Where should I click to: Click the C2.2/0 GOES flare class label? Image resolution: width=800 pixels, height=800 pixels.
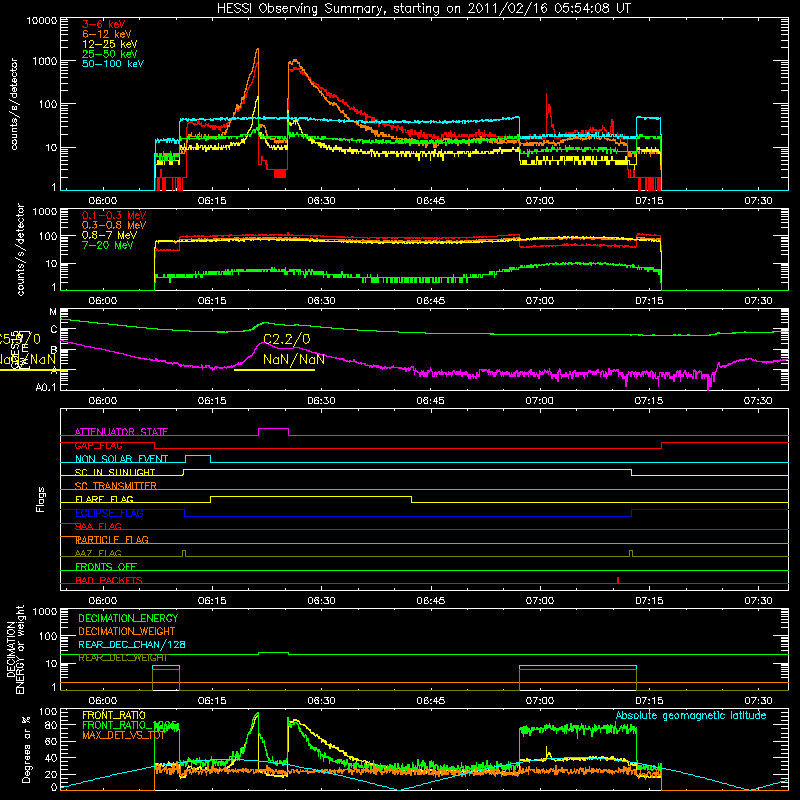click(286, 339)
